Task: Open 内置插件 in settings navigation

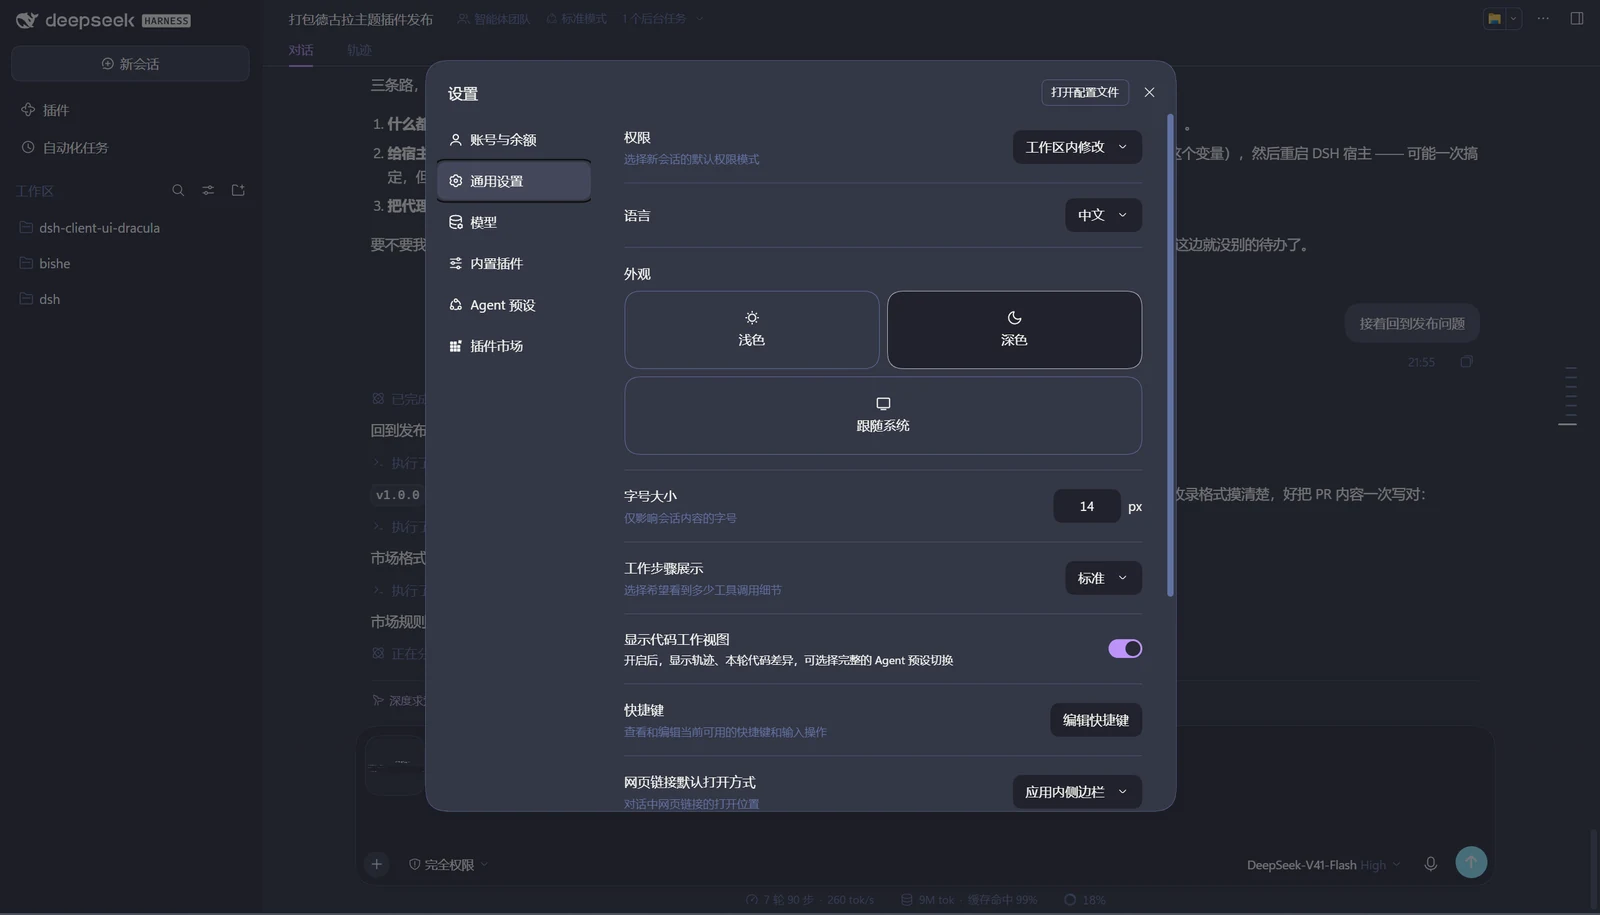Action: click(x=514, y=263)
